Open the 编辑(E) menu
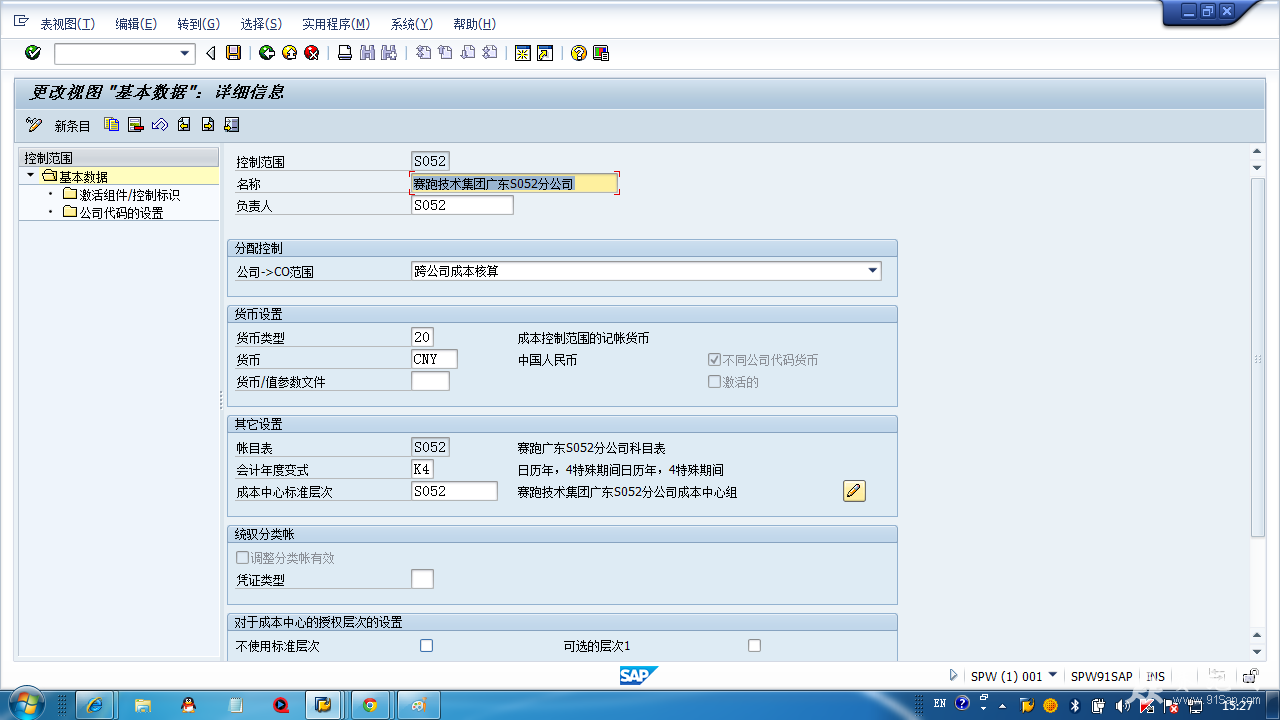1280x720 pixels. (x=136, y=24)
